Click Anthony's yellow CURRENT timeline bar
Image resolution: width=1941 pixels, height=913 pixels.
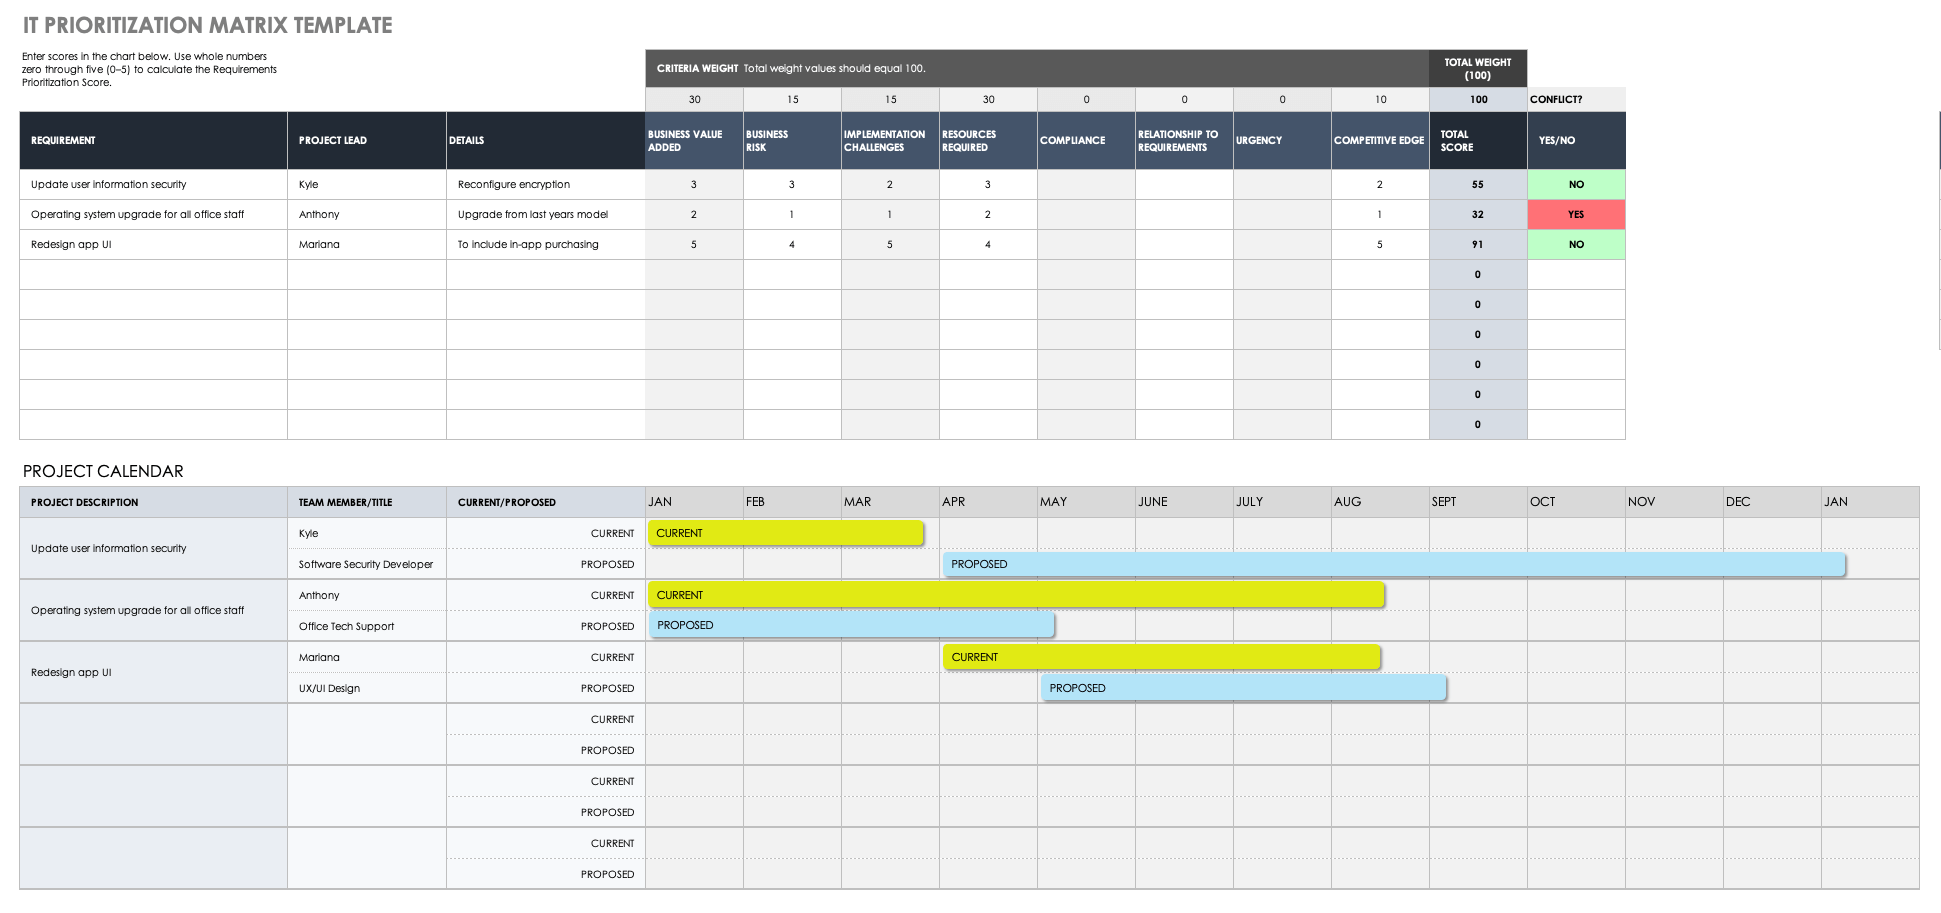click(1015, 595)
